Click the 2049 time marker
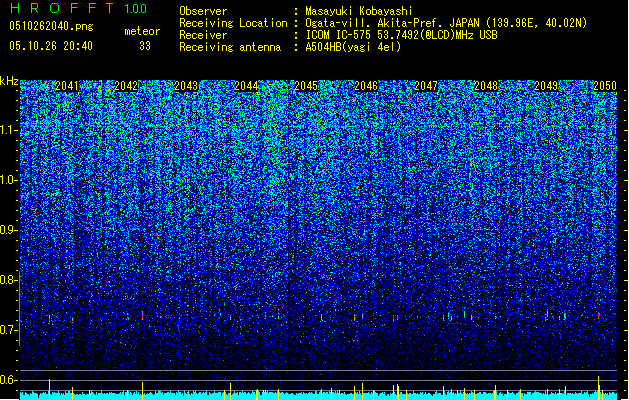The height and width of the screenshot is (400, 629). pyautogui.click(x=546, y=86)
